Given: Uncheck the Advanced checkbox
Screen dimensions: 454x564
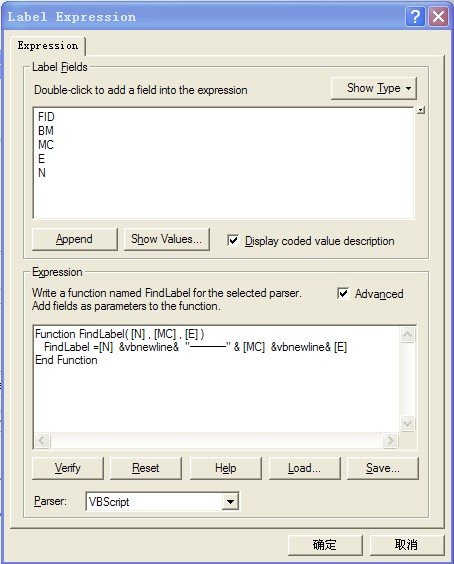Looking at the screenshot, I should click(343, 294).
